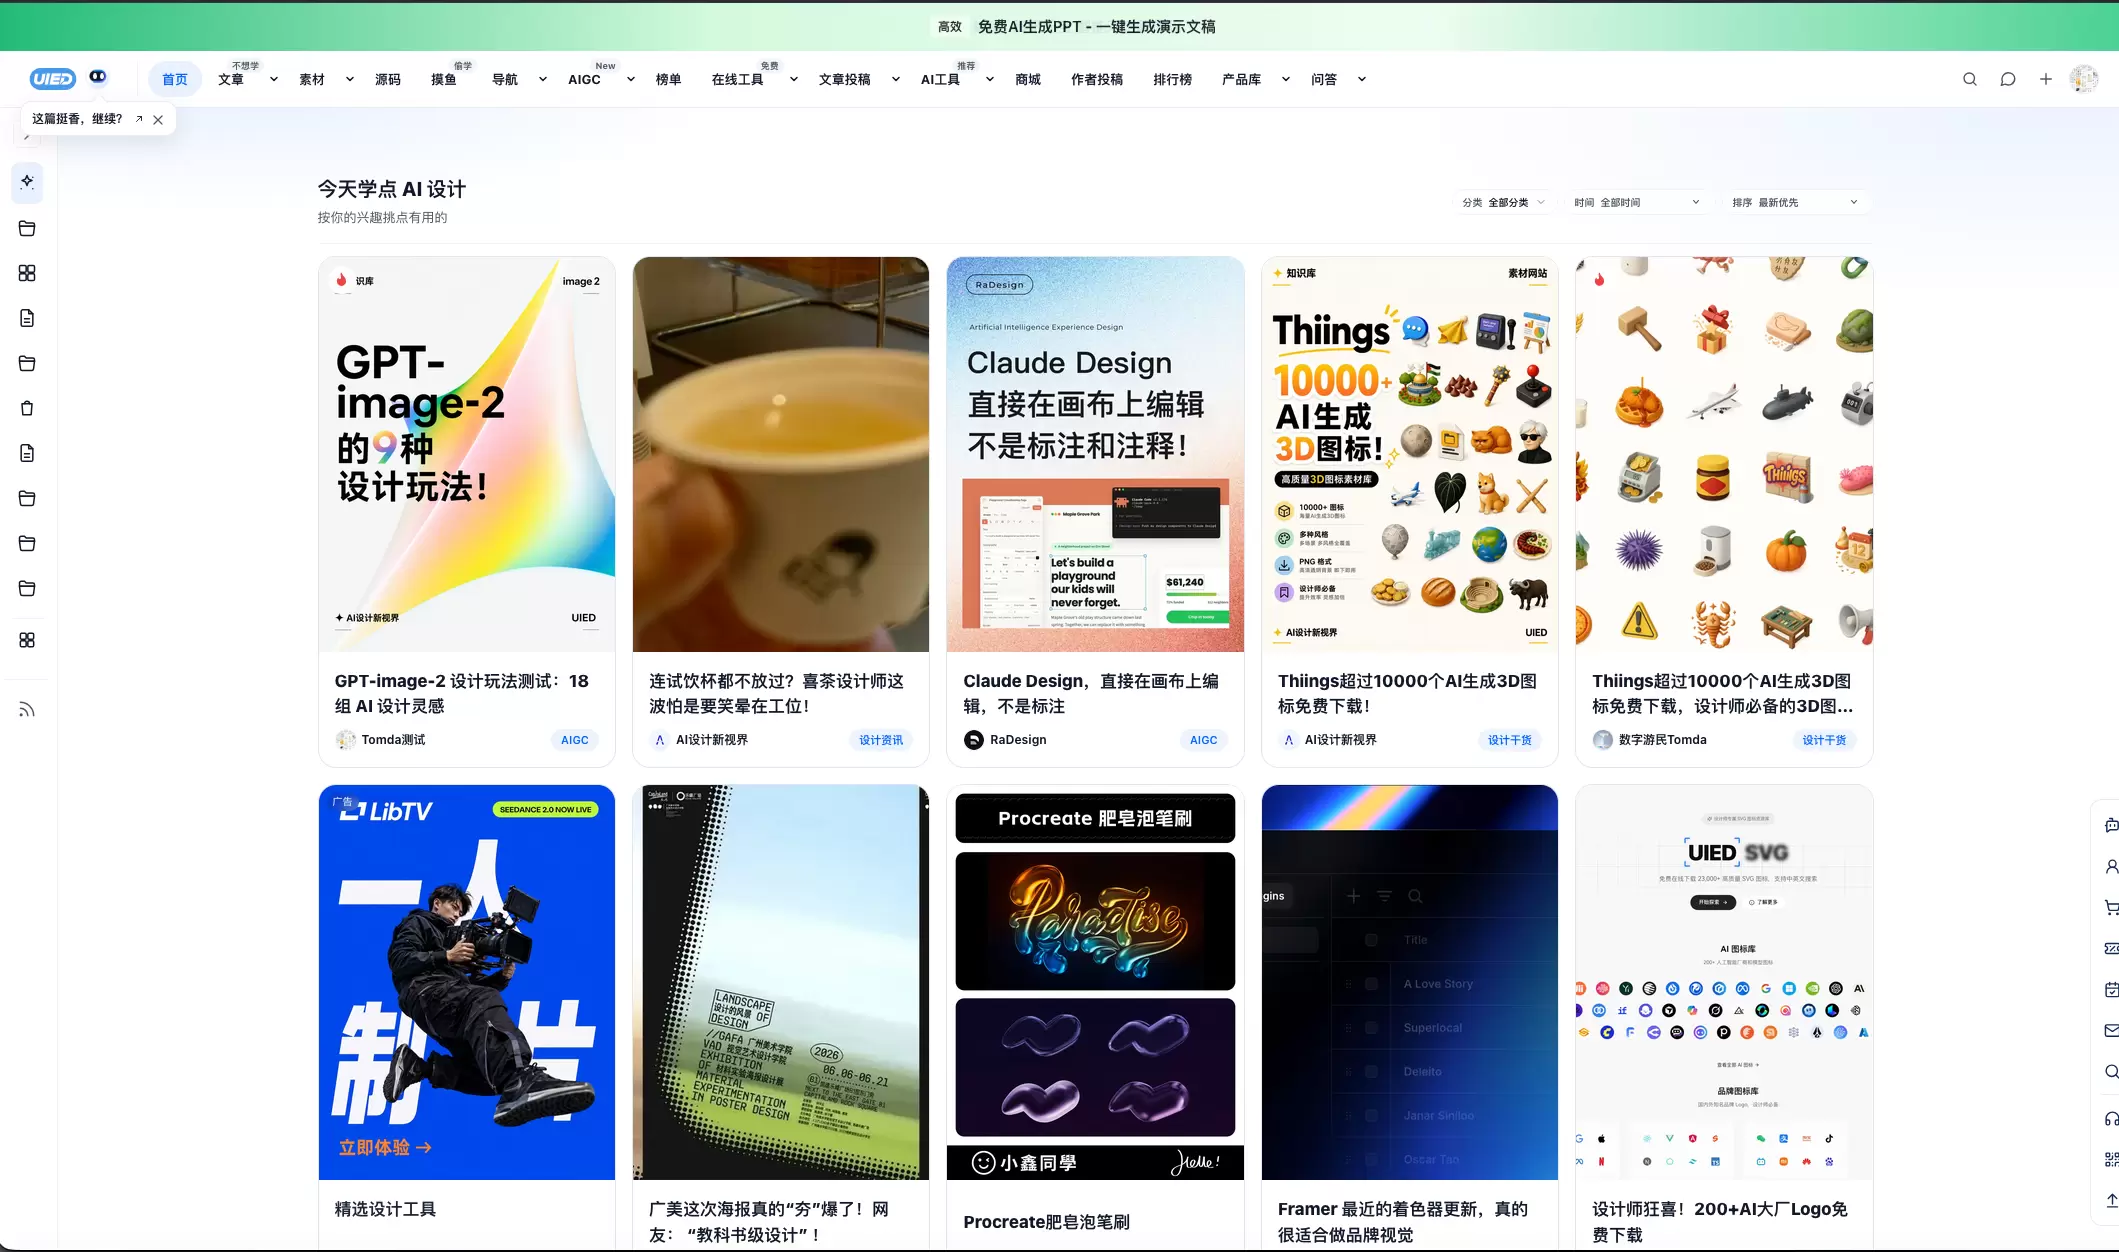Open the 排行榜 menu item
The height and width of the screenshot is (1252, 2119).
pyautogui.click(x=1172, y=80)
